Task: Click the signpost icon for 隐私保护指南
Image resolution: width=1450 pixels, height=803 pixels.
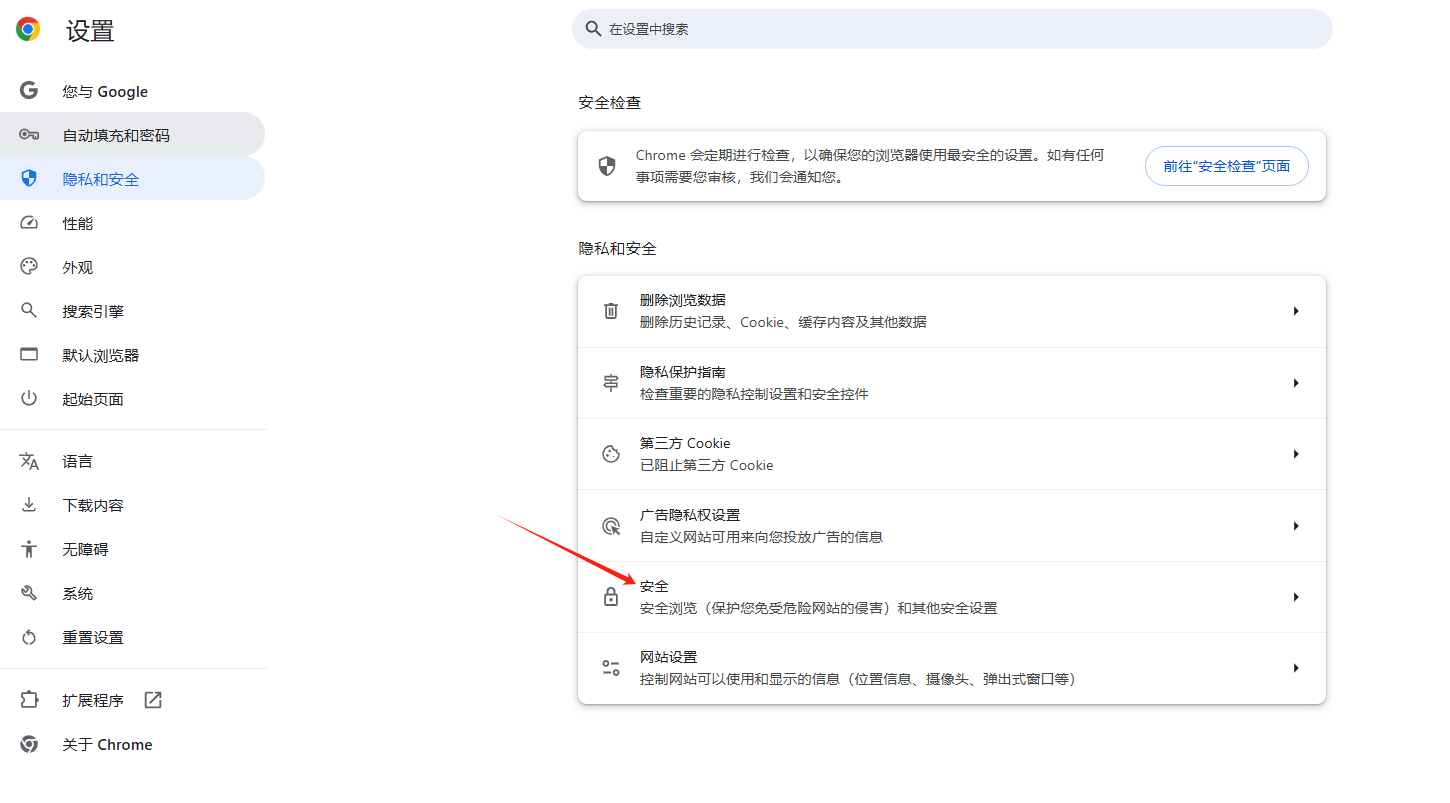Action: [x=611, y=383]
